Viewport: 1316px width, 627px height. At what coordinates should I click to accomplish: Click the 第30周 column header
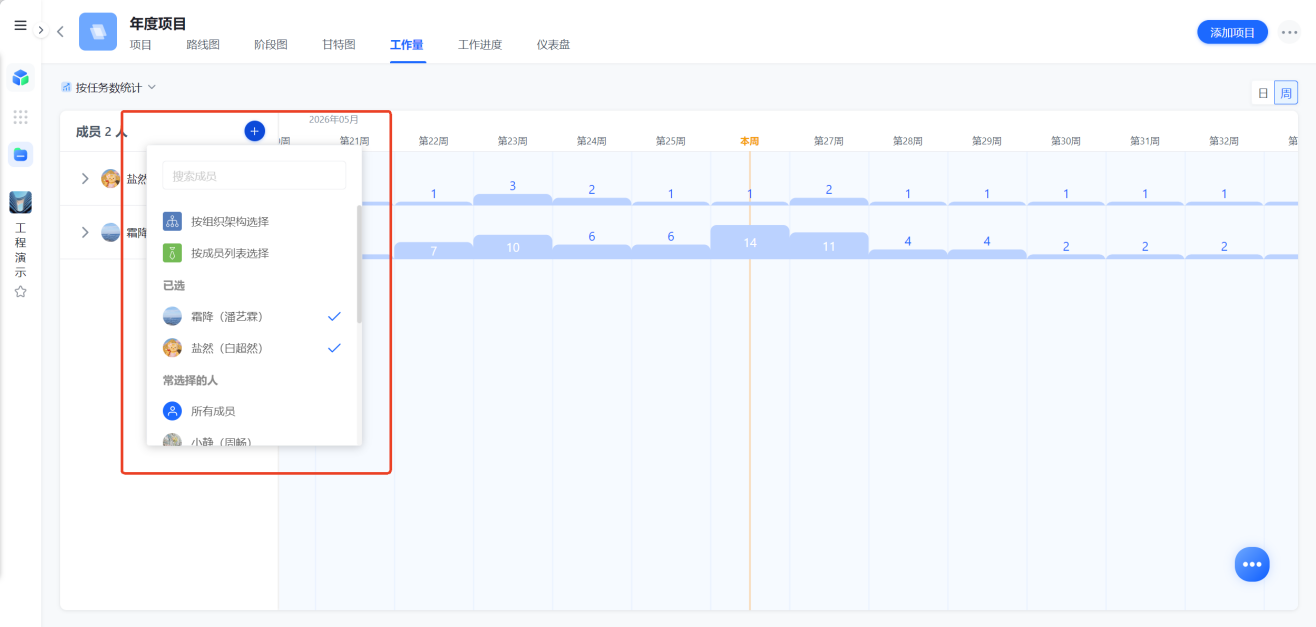pos(1066,141)
